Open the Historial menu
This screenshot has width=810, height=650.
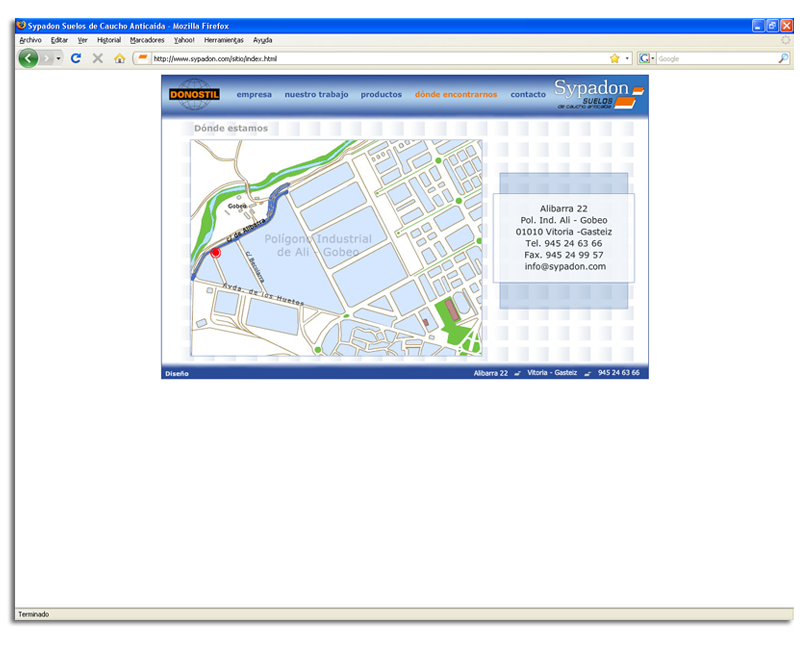tap(108, 40)
